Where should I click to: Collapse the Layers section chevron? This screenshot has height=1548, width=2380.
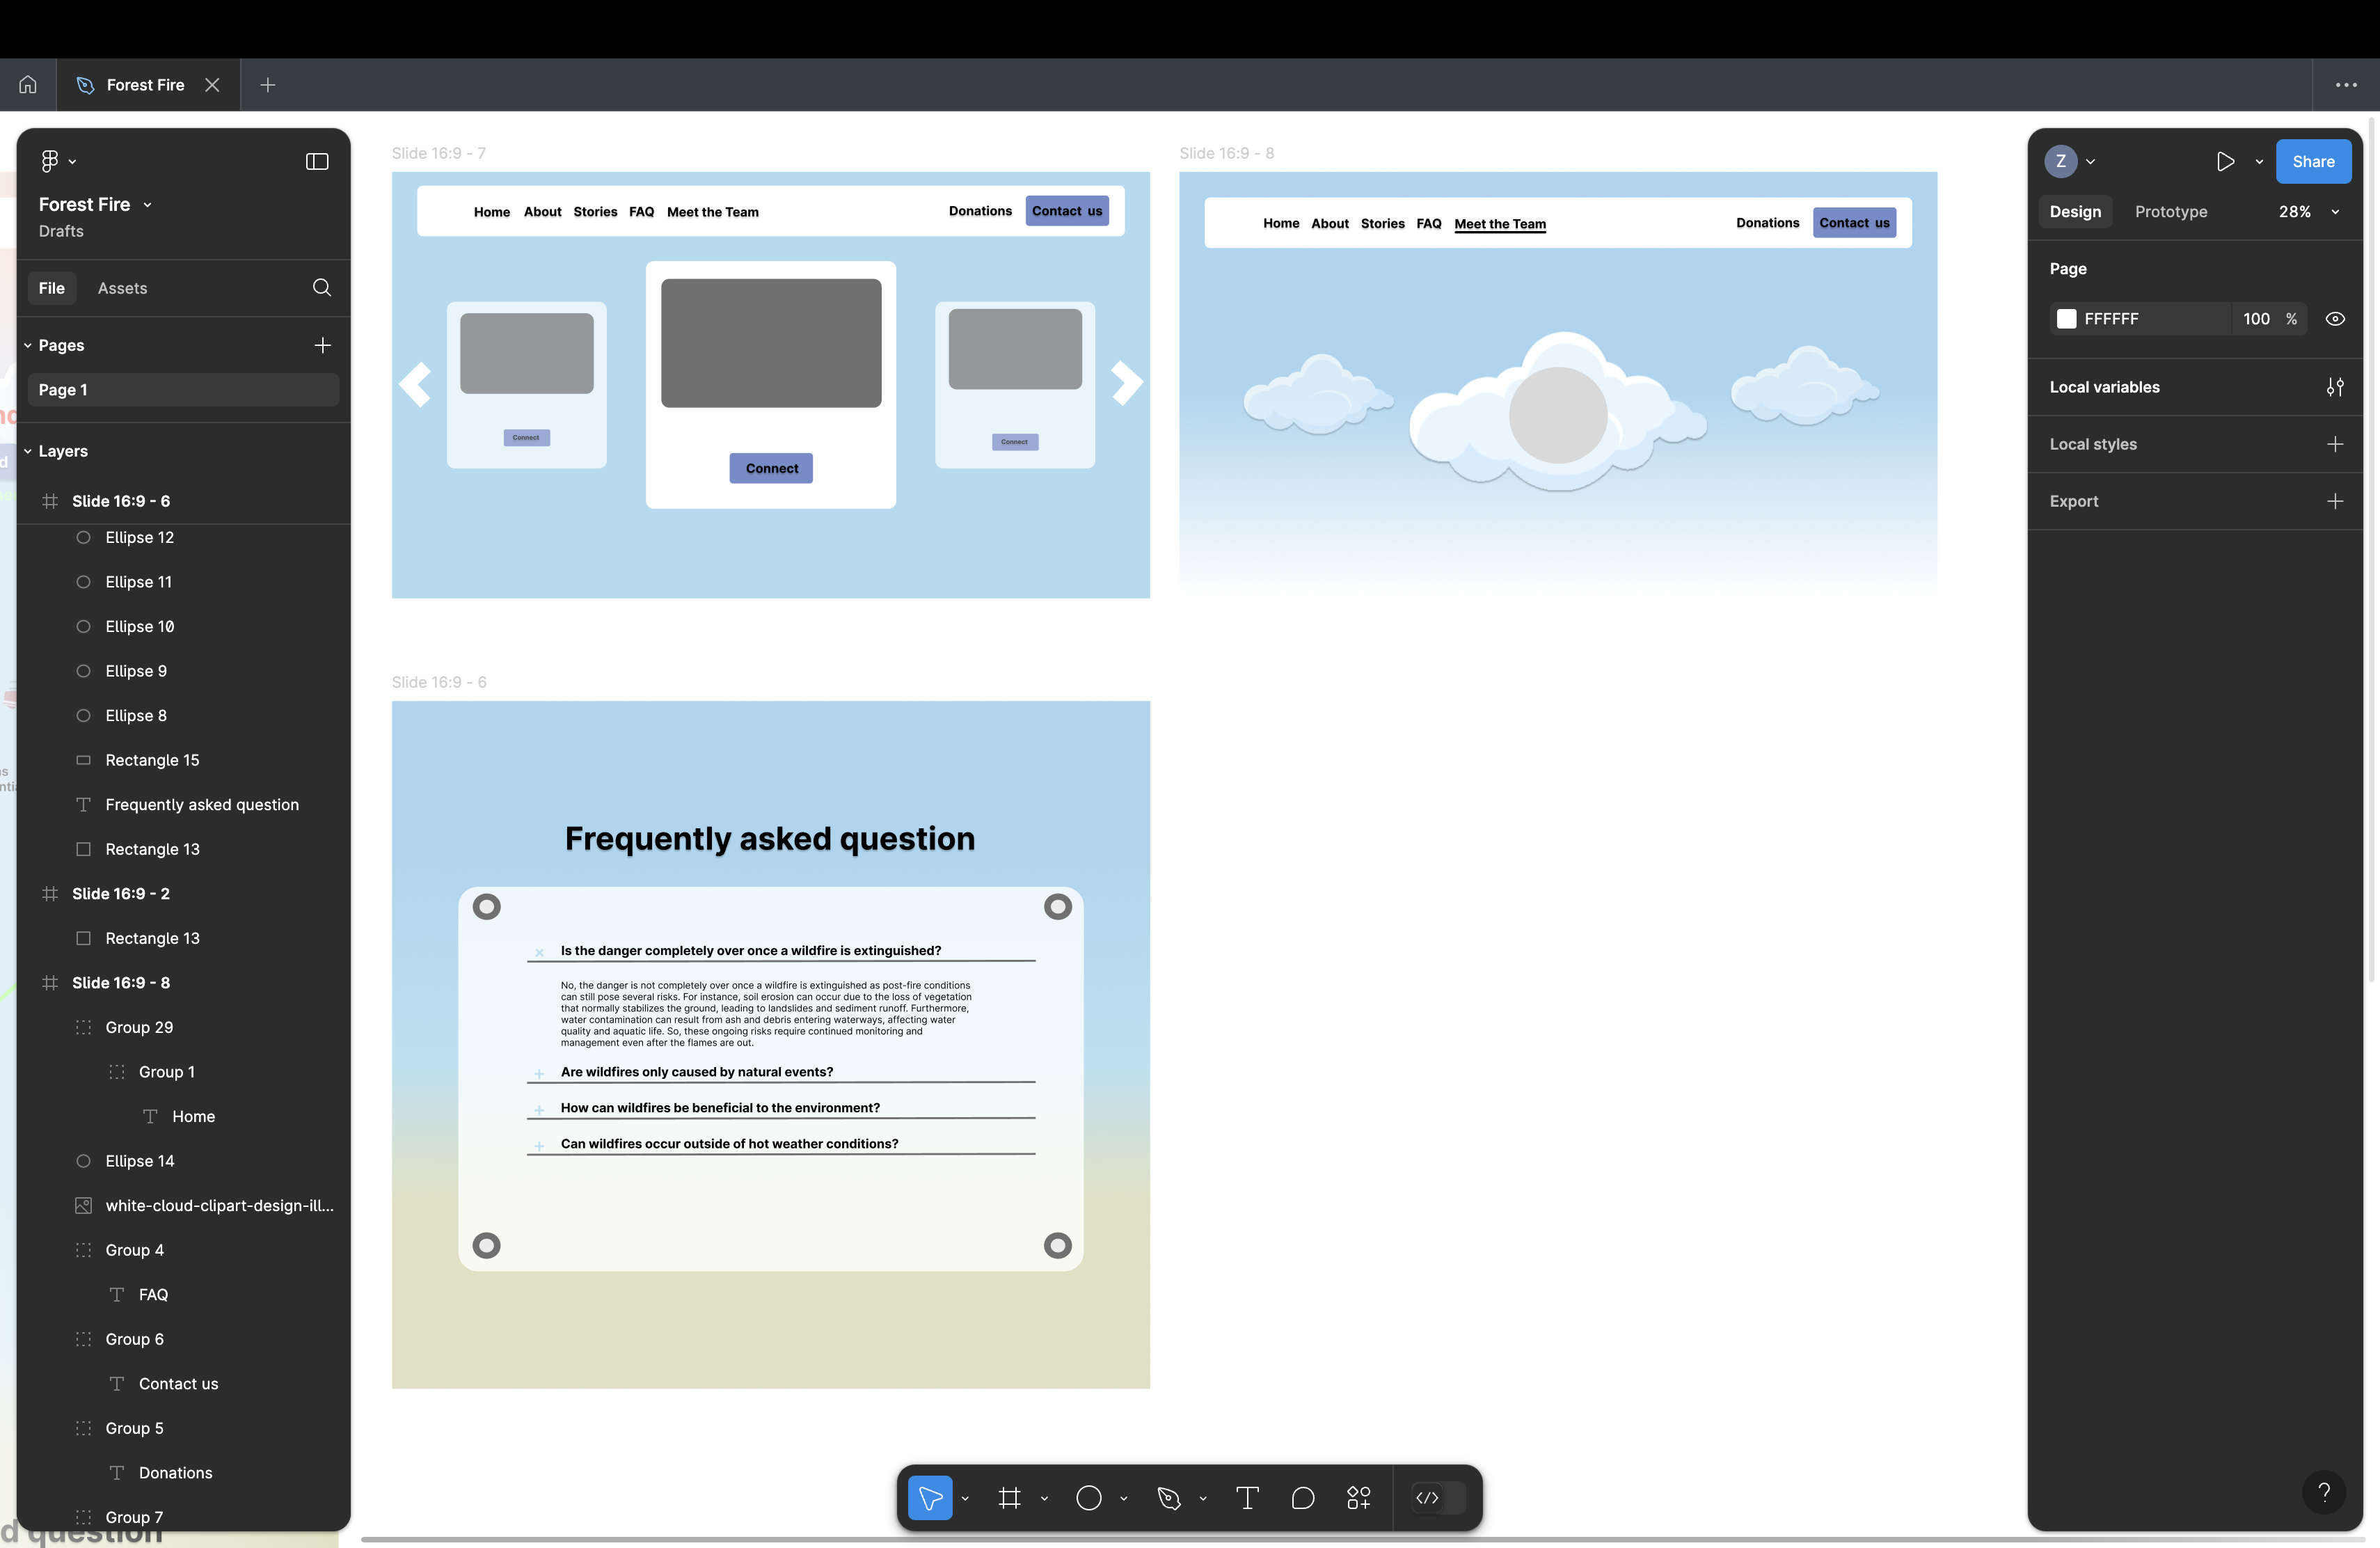point(28,452)
